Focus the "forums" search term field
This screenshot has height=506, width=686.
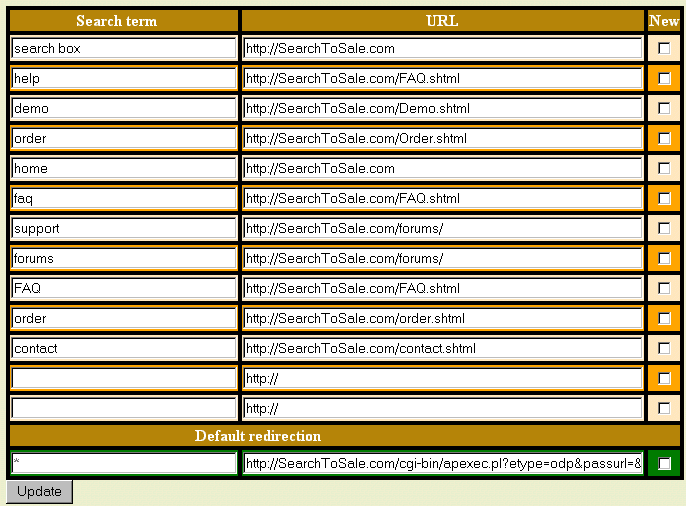[x=124, y=258]
